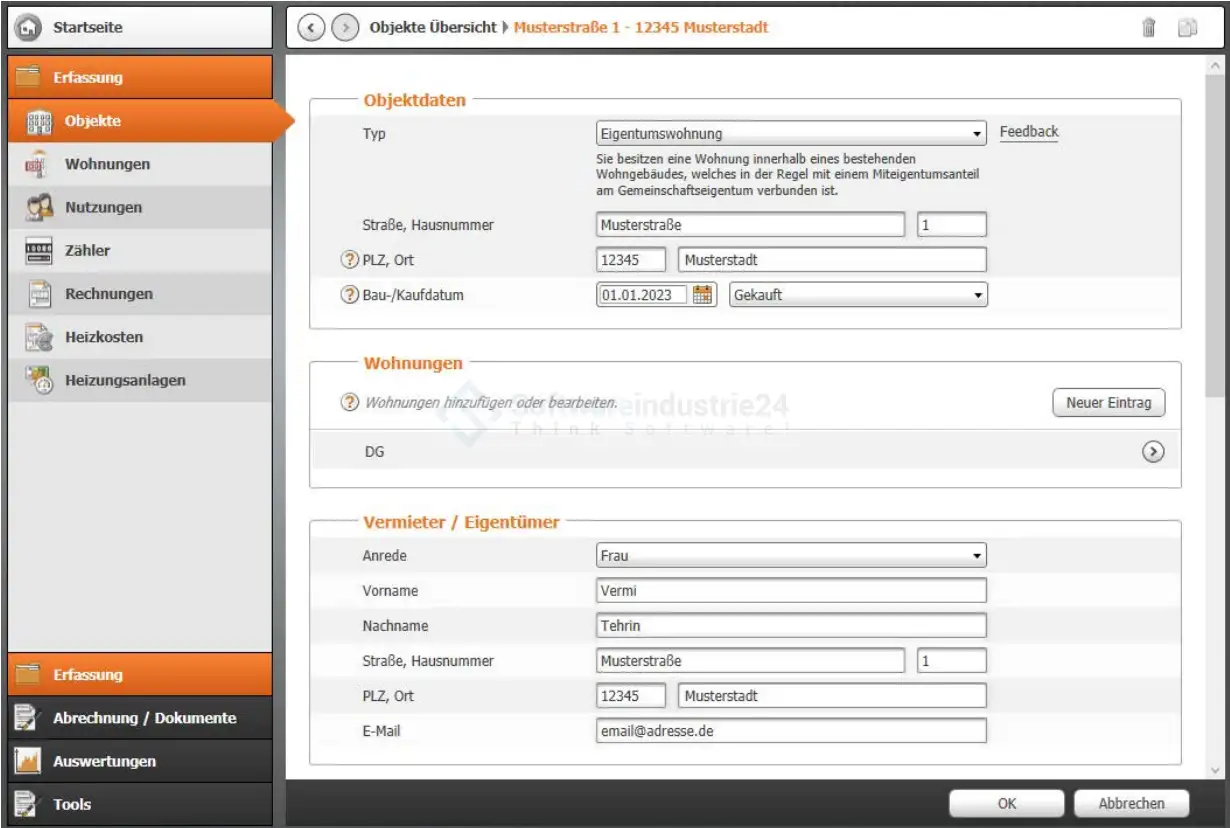Click the help icon next to PLZ, Ort

tap(350, 260)
